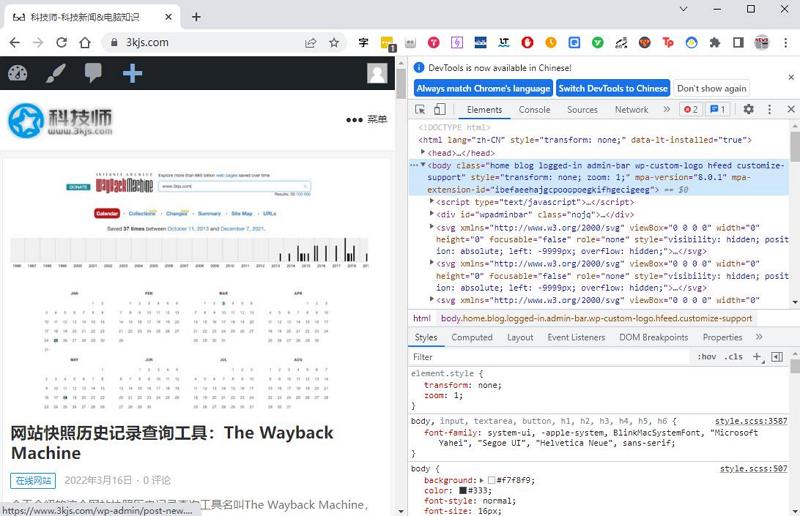Reload the 3kjs.com page
This screenshot has height=516, width=800.
tap(61, 42)
